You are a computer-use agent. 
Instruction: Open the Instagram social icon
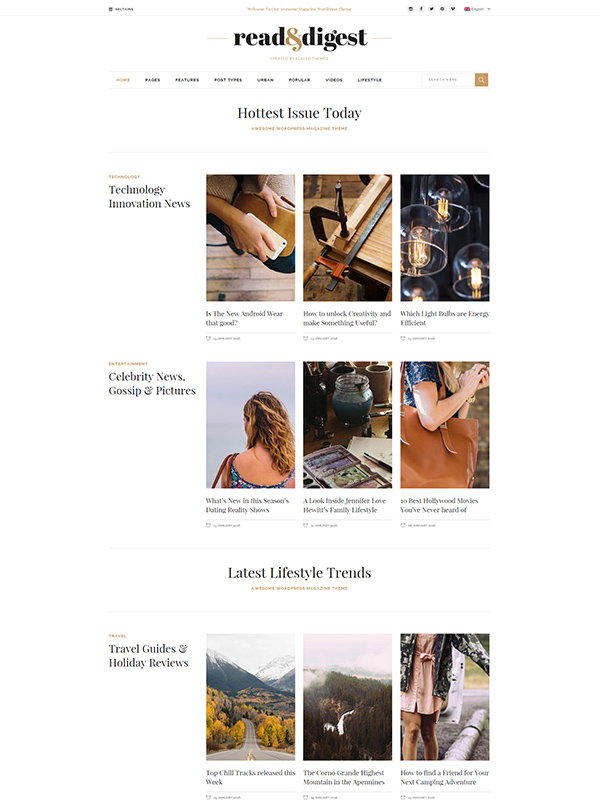pyautogui.click(x=410, y=9)
